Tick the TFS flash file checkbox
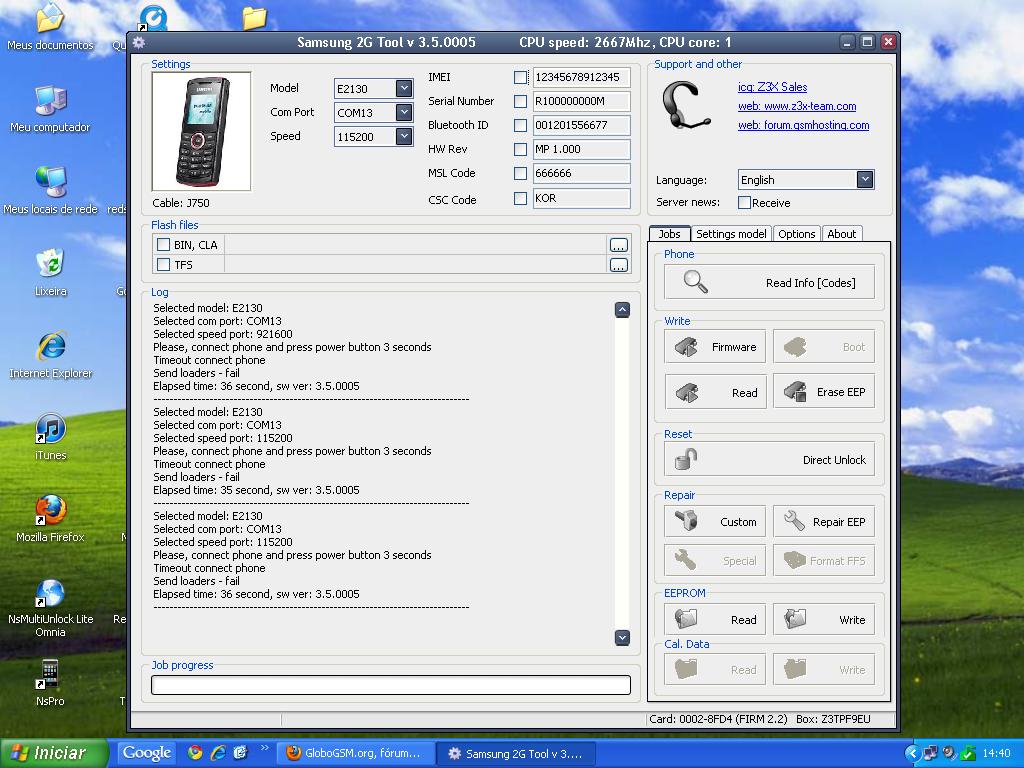 163,264
